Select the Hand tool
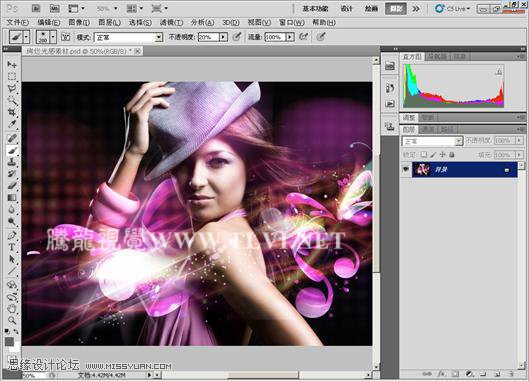The height and width of the screenshot is (381, 529). 12,308
